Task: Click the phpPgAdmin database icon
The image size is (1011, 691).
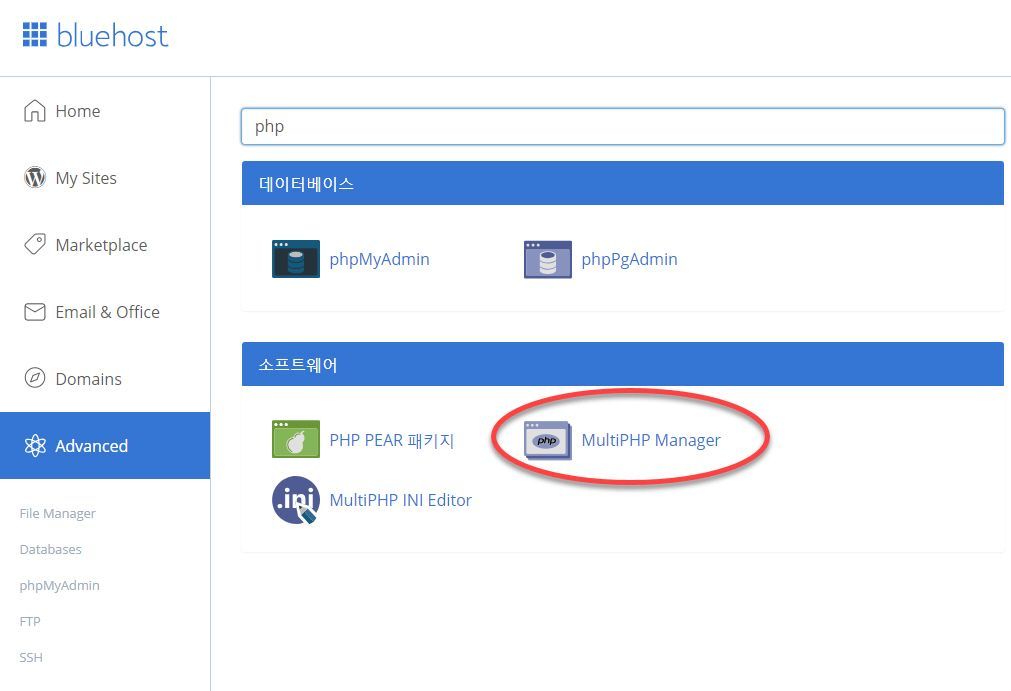Action: tap(547, 258)
